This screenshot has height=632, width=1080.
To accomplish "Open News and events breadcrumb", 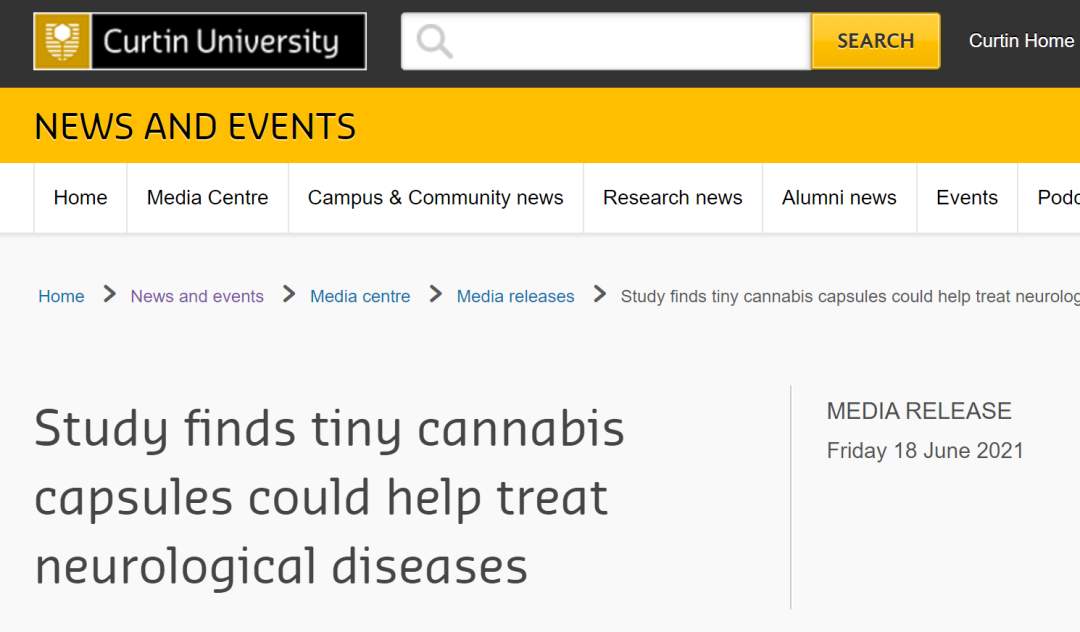I will 197,296.
